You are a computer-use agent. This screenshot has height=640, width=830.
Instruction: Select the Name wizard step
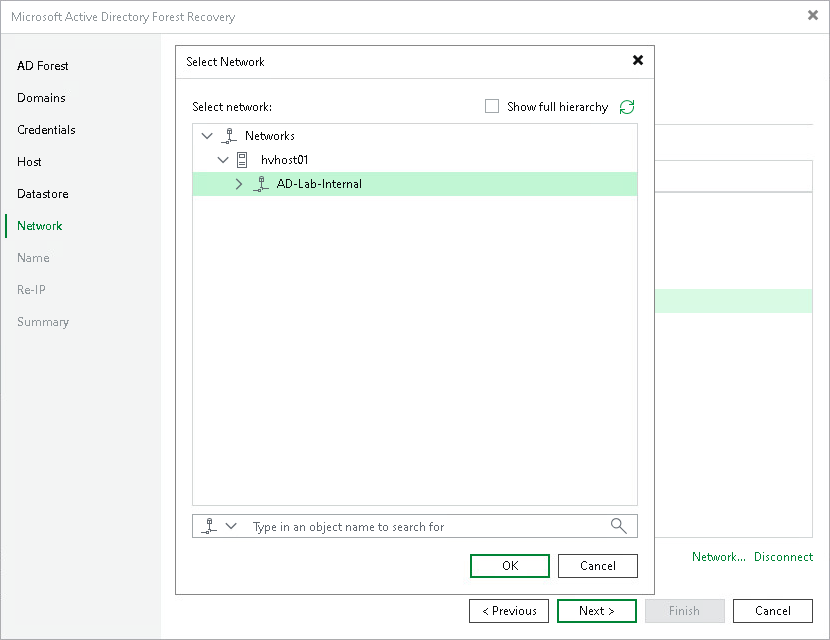click(x=33, y=258)
